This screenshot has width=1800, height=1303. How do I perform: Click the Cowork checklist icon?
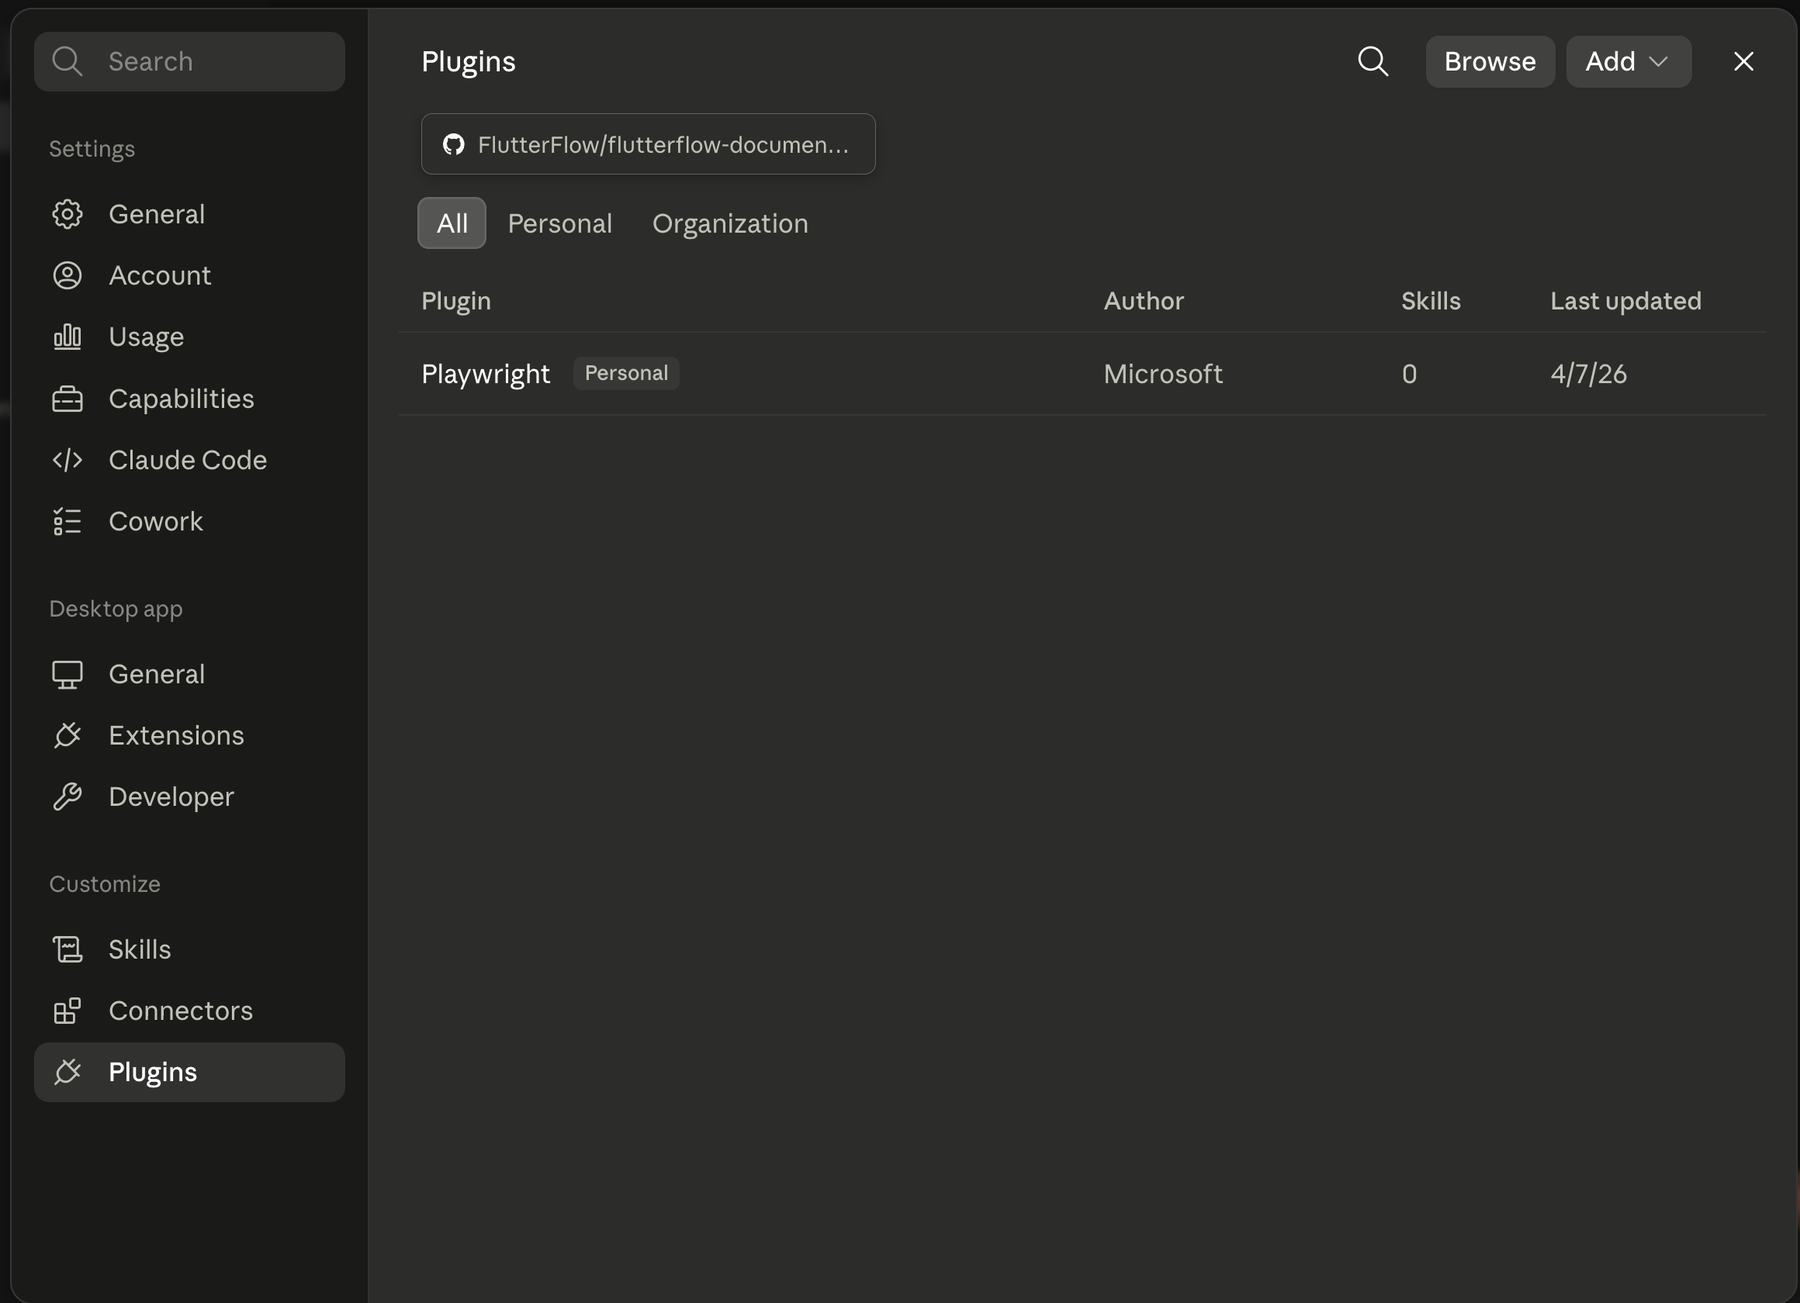[67, 521]
